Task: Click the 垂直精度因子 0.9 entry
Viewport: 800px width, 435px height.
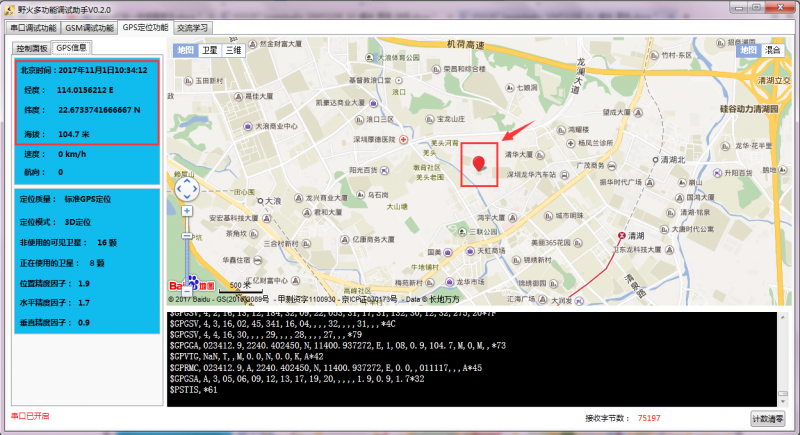Action: click(55, 323)
